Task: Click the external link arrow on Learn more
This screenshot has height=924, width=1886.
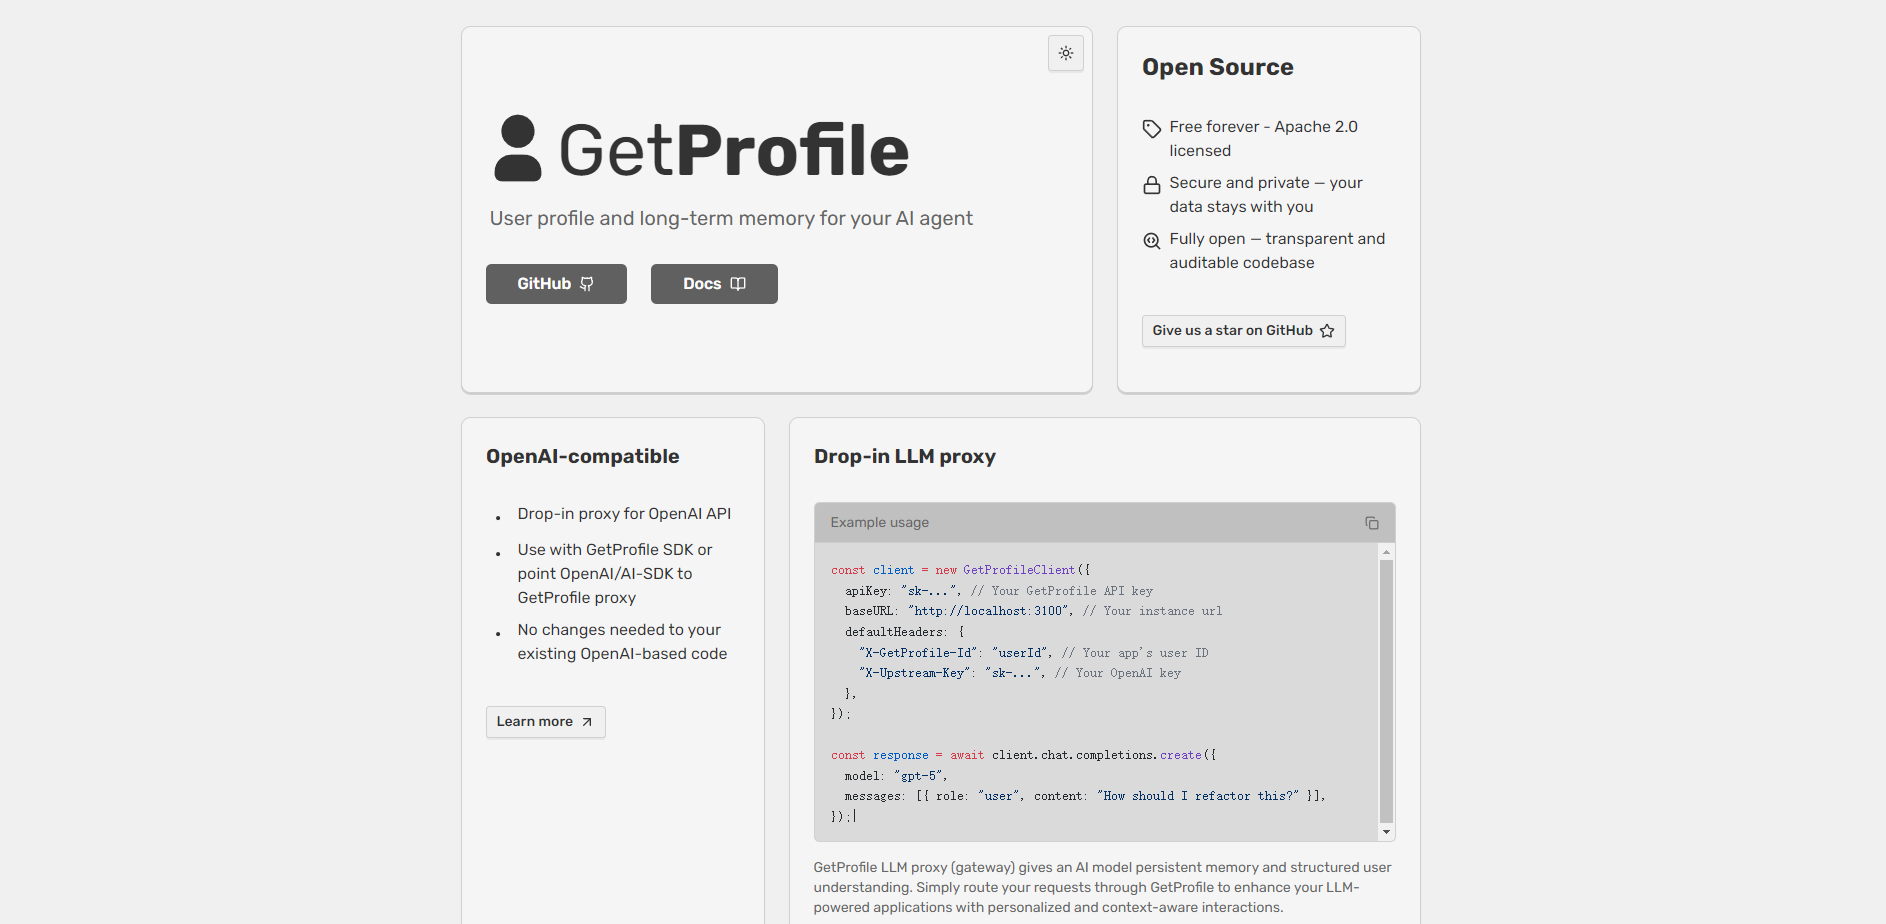Action: pyautogui.click(x=588, y=721)
